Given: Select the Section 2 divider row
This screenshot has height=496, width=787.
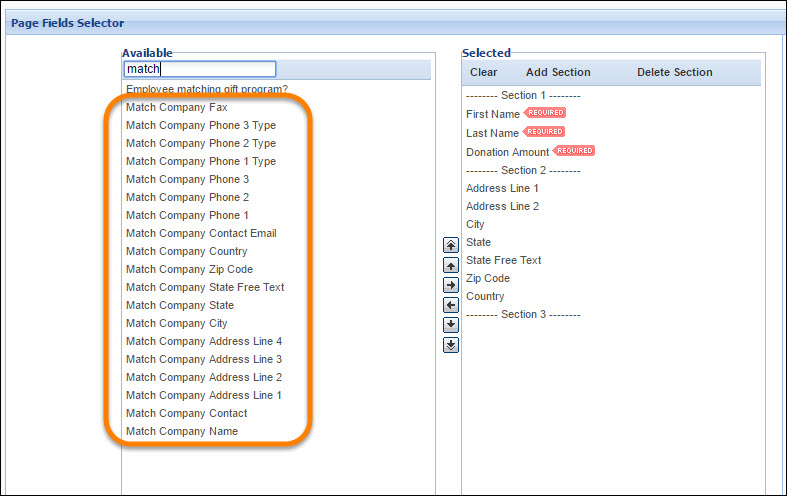Looking at the screenshot, I should pos(523,171).
